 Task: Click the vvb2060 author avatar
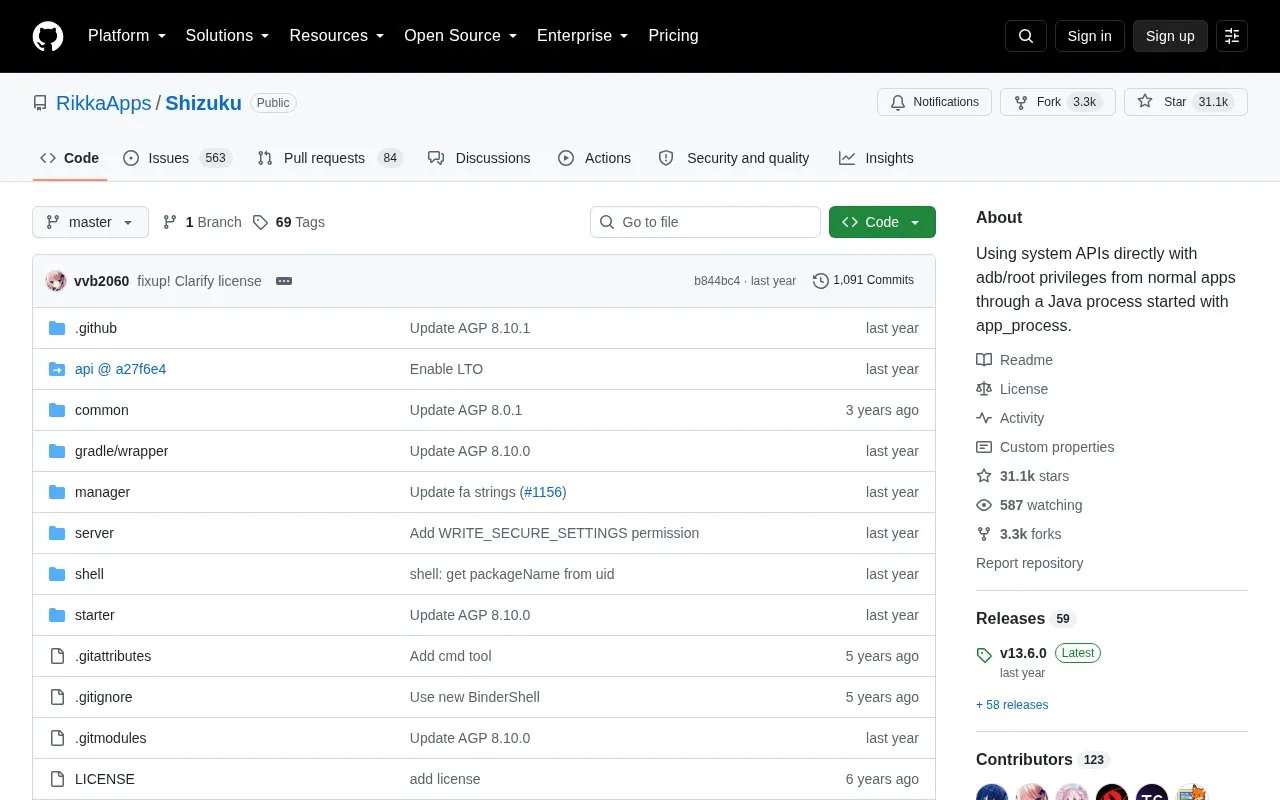point(56,281)
